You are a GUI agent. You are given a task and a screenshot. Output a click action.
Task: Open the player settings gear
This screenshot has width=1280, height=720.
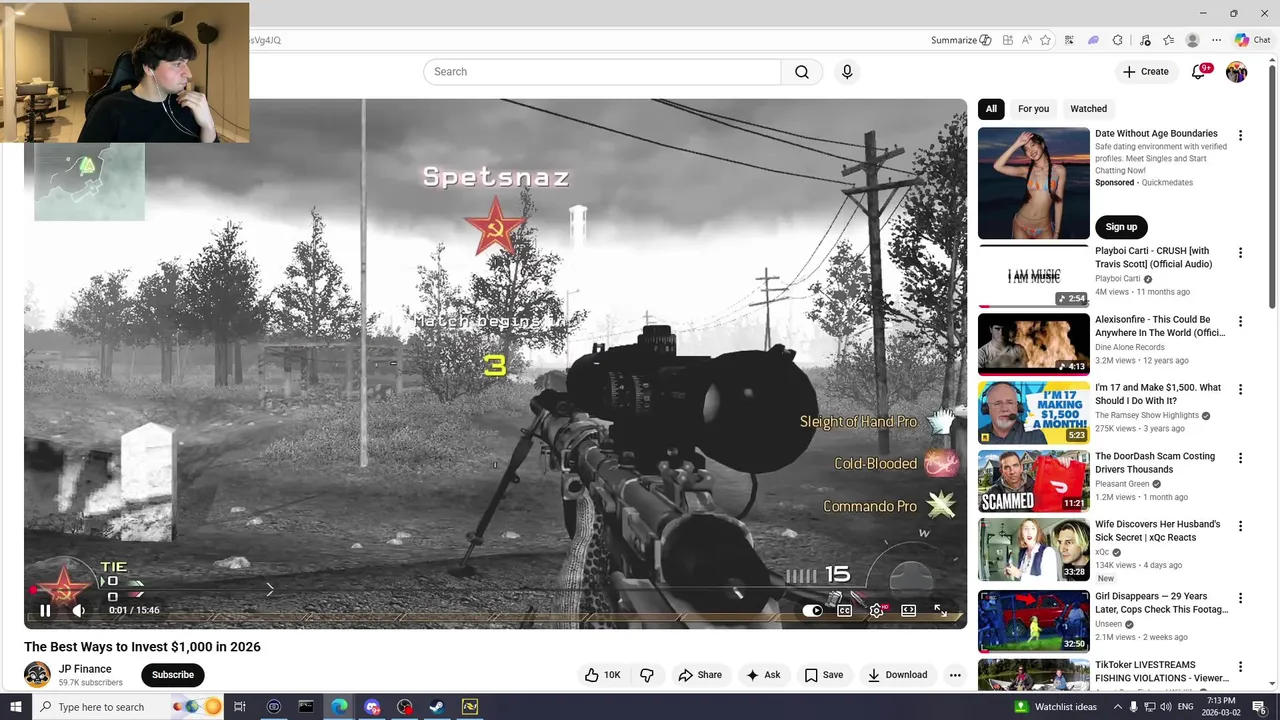[x=877, y=610]
